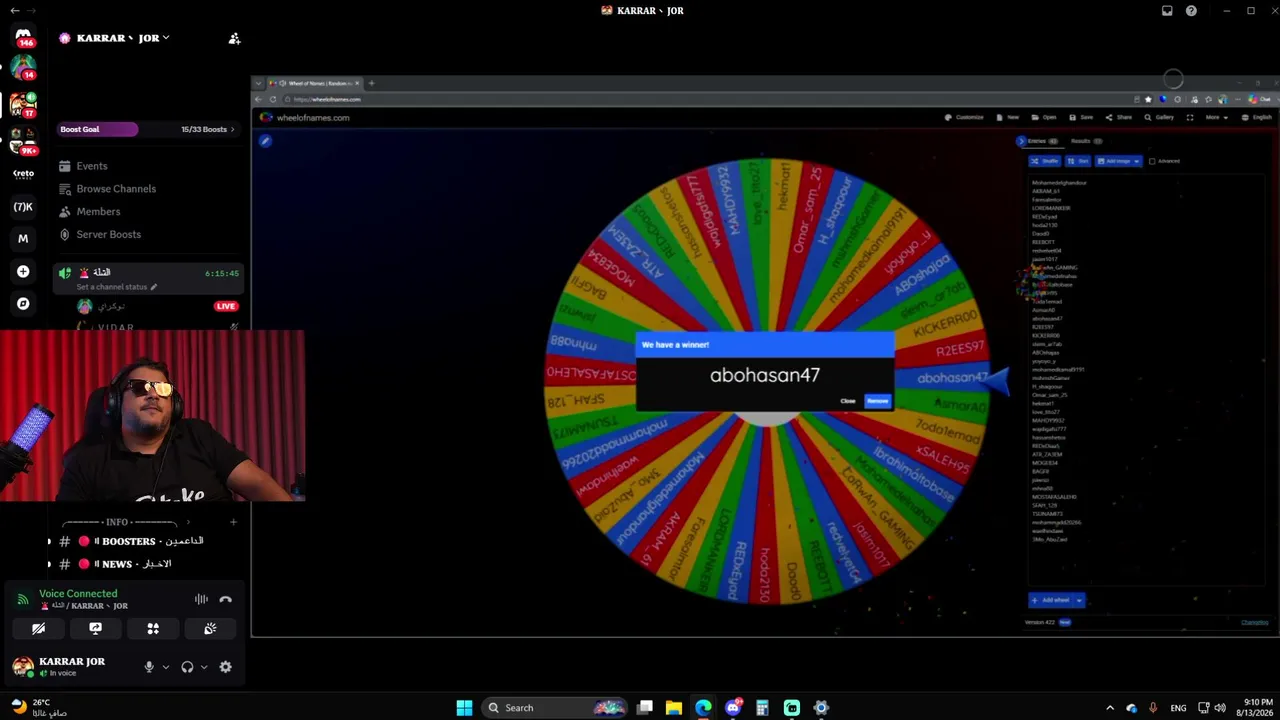Open Microsoft Edge from taskbar

click(x=704, y=708)
